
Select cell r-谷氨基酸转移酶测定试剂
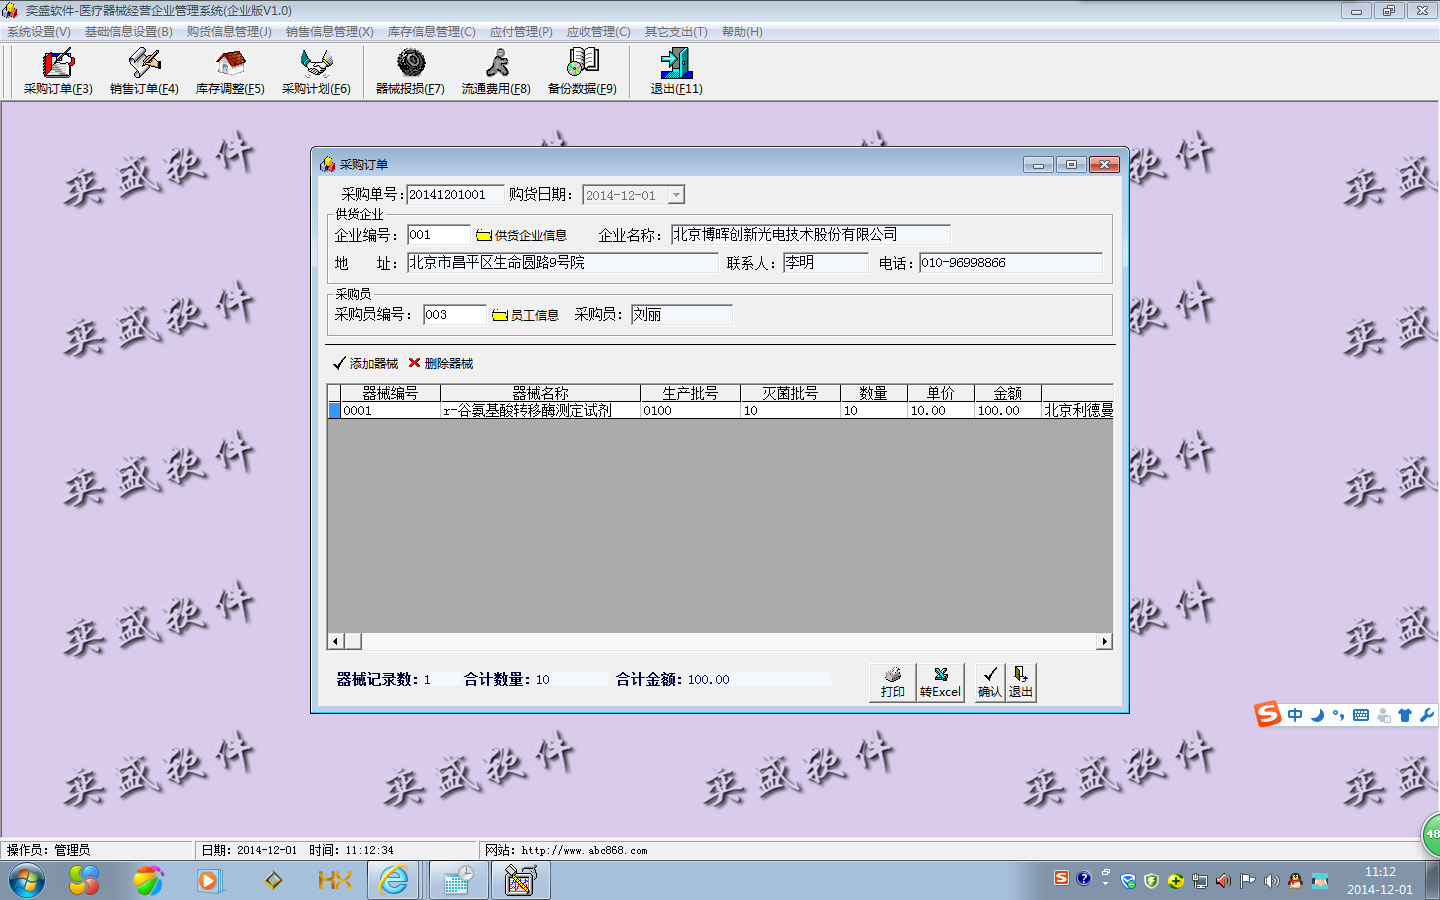tap(541, 411)
